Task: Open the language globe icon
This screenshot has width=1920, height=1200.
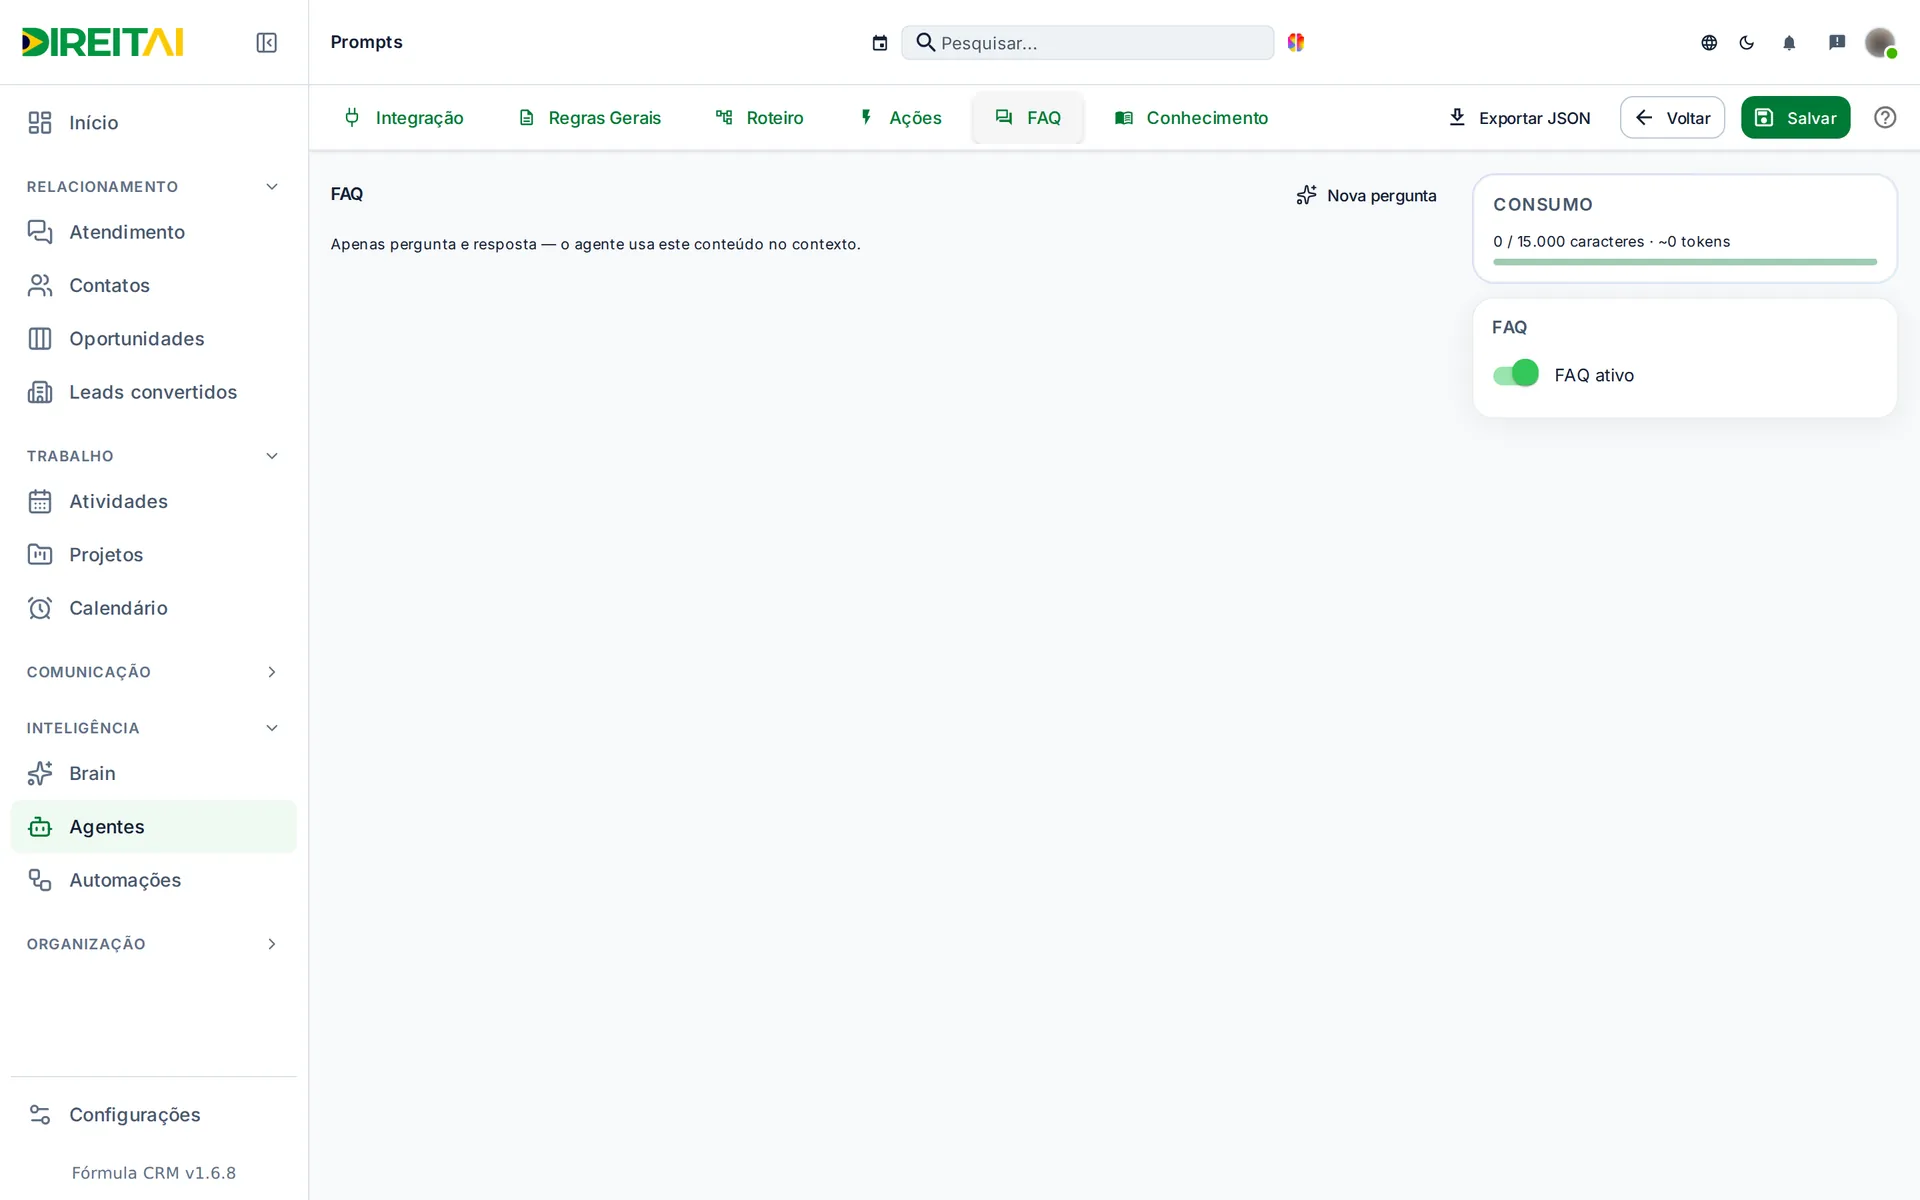Action: (x=1709, y=42)
